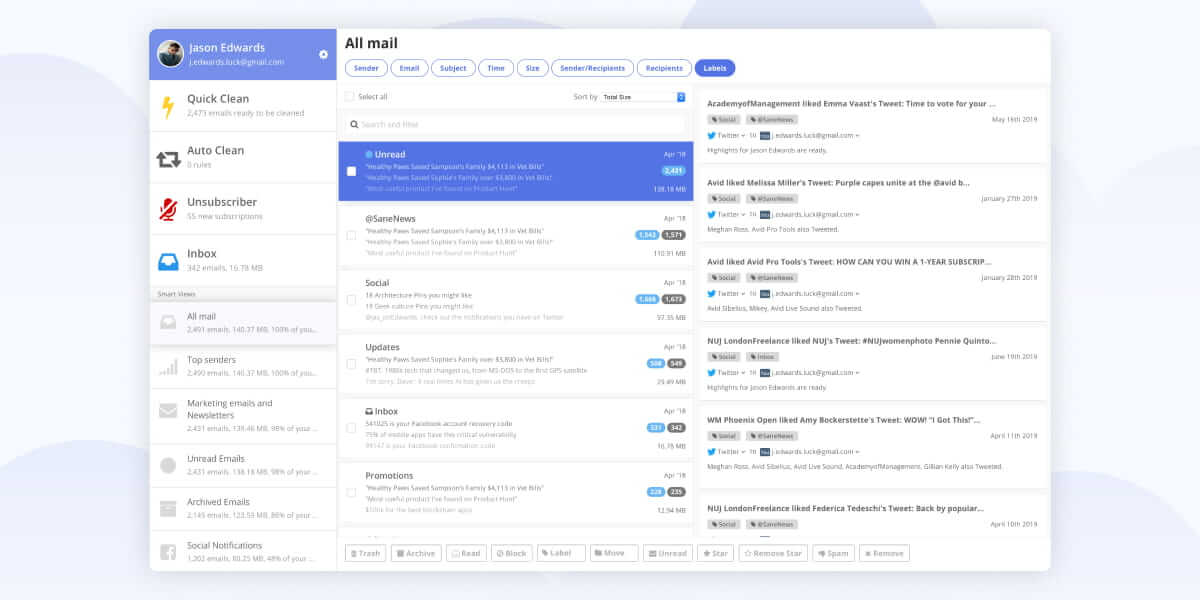1200x600 pixels.
Task: Click @SaneNews tag in Melissa Miller email
Action: pos(770,198)
